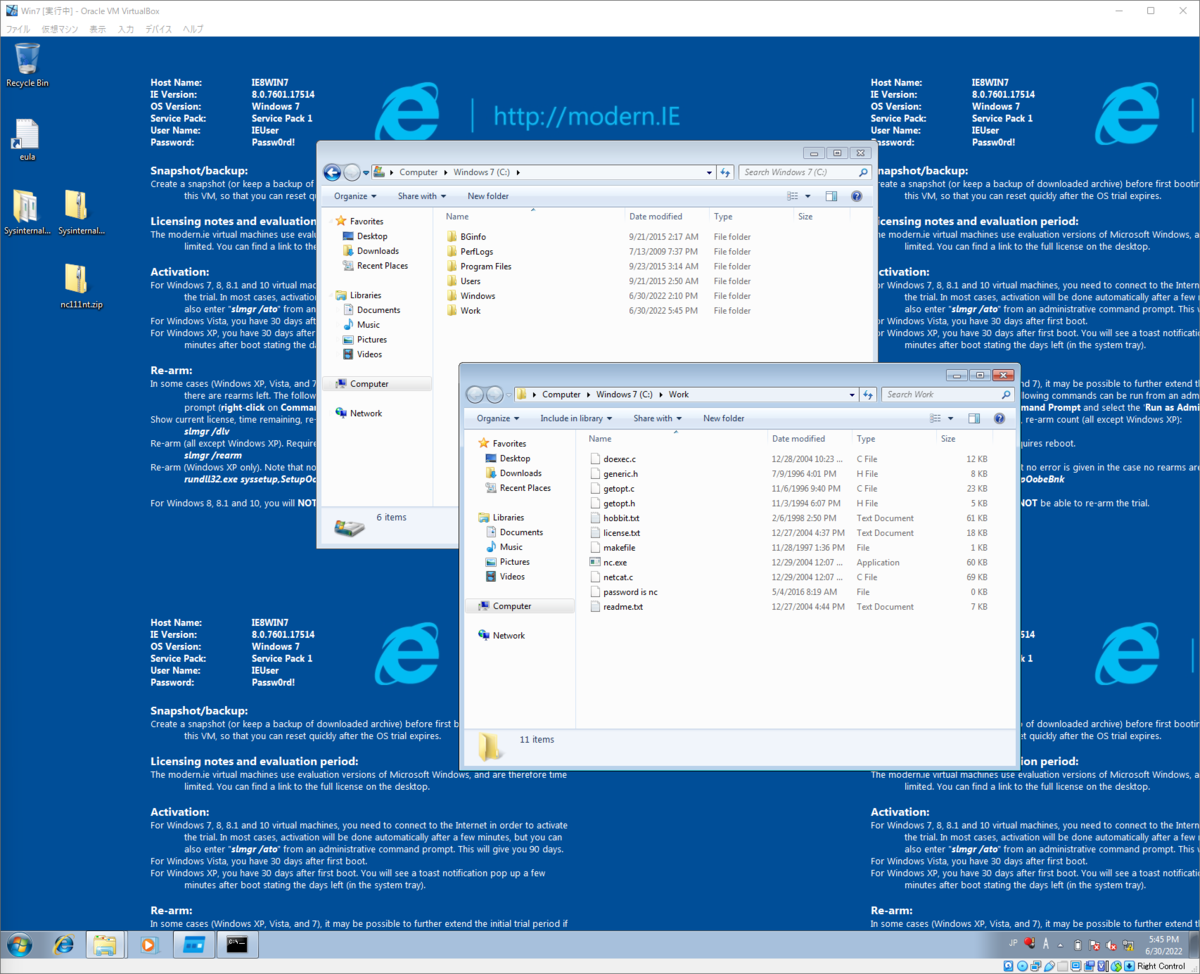Refresh the Work window address bar
Image resolution: width=1200 pixels, height=974 pixels.
click(868, 394)
